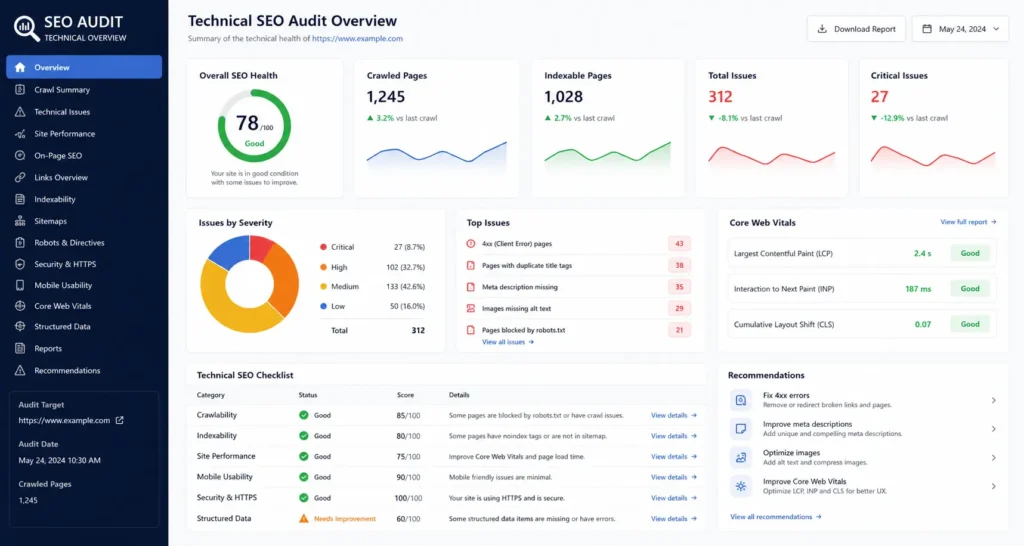Click the Critical Issues 27 value
The height and width of the screenshot is (546, 1024).
880,97
